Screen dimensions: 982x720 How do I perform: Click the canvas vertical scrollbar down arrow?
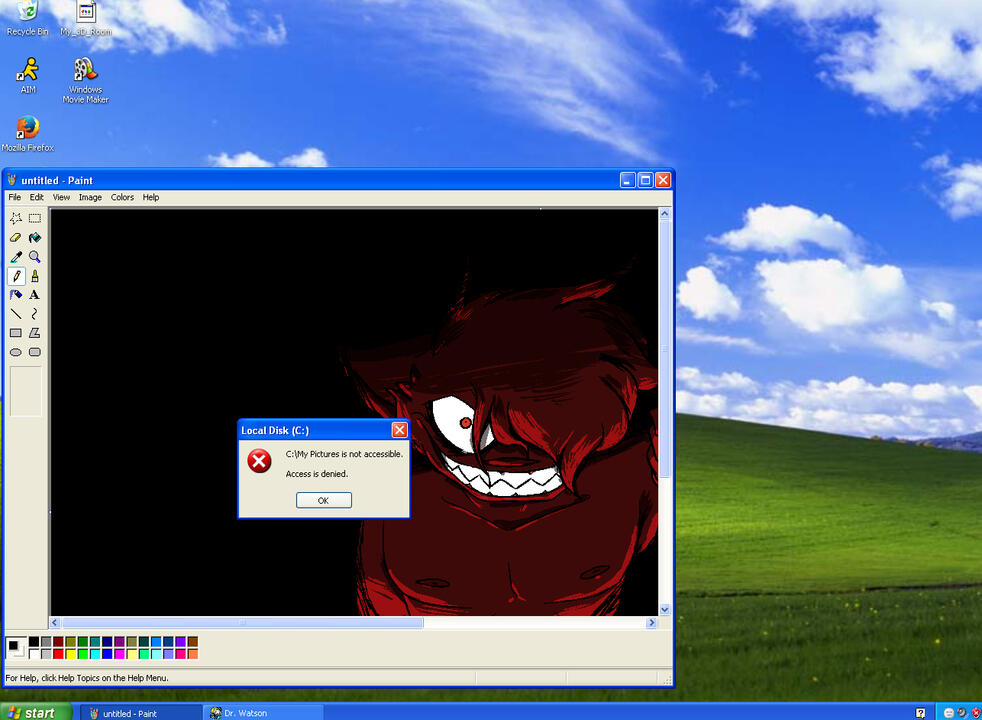[665, 609]
